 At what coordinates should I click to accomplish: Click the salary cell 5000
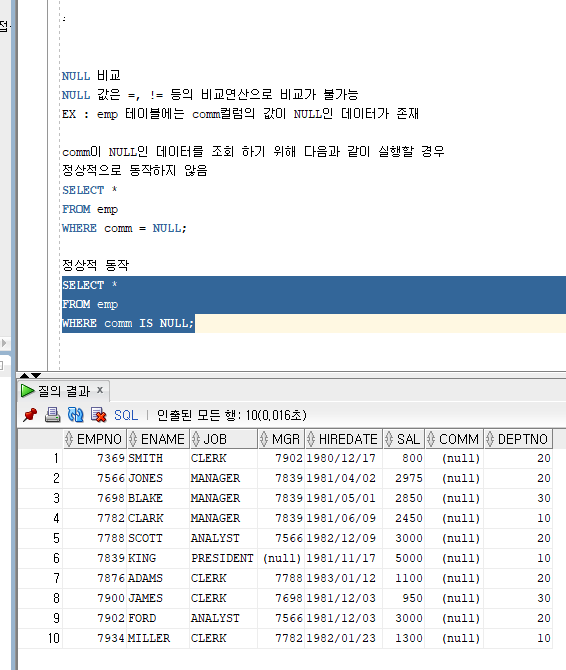403,558
